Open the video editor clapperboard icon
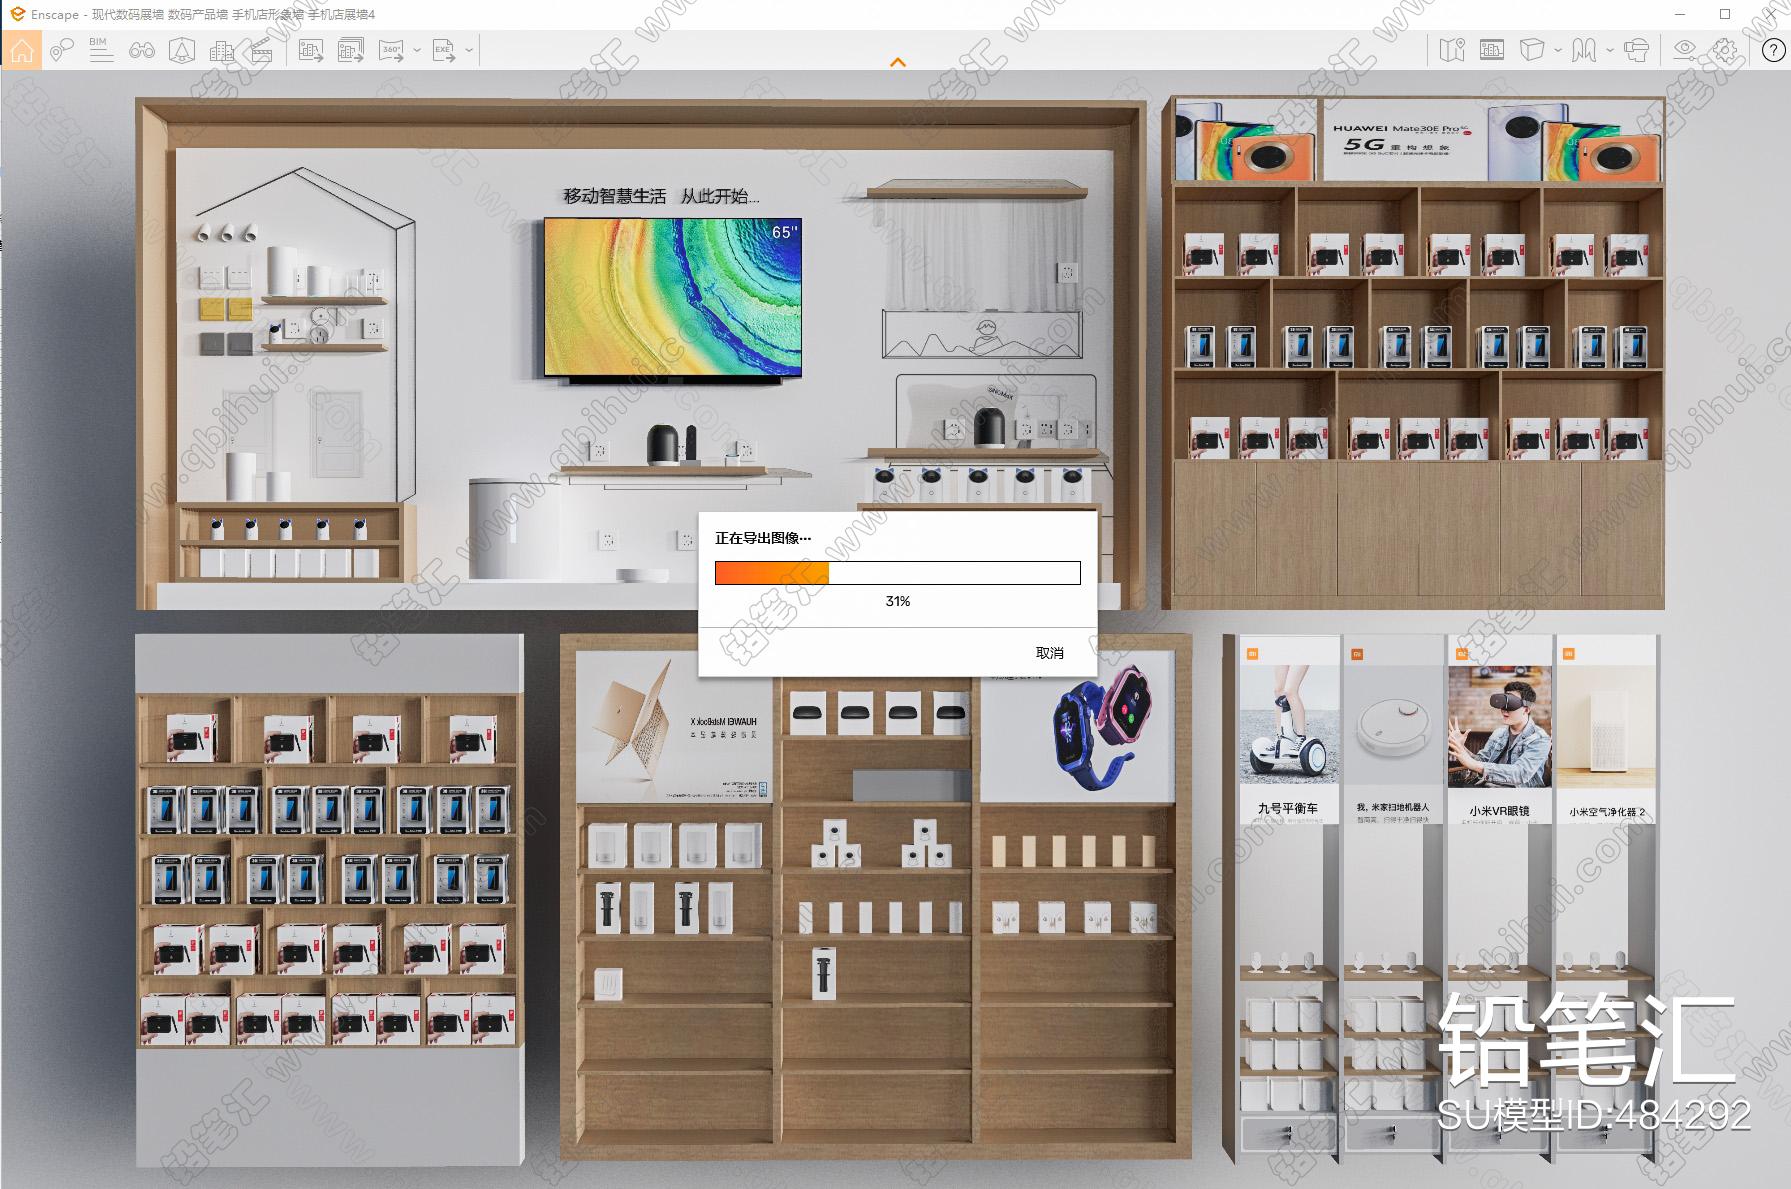The width and height of the screenshot is (1791, 1189). (x=262, y=50)
